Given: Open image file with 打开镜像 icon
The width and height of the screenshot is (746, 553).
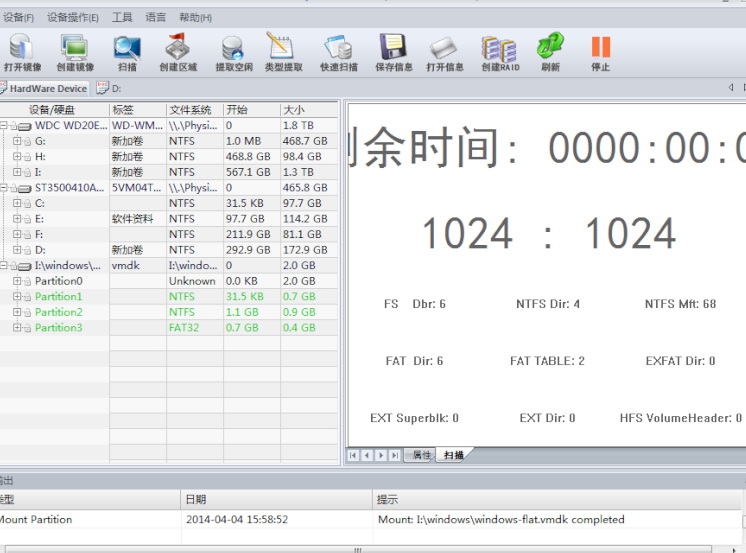Looking at the screenshot, I should point(22,52).
